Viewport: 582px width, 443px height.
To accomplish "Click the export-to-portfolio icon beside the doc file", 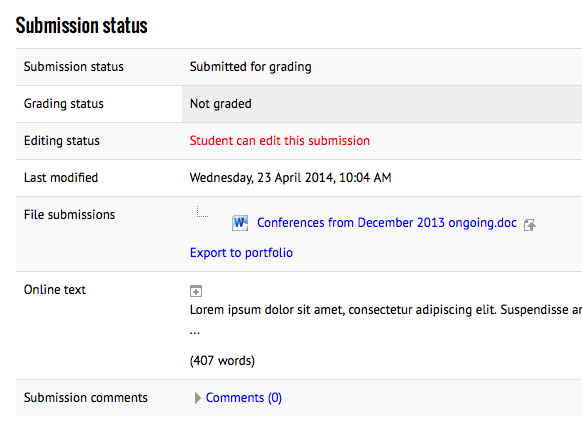I will click(x=530, y=225).
